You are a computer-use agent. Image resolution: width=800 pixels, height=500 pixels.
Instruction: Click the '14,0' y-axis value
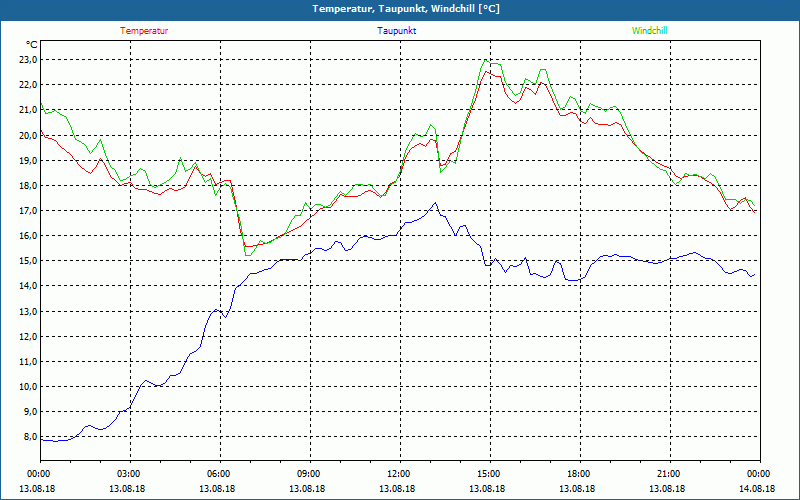click(30, 286)
